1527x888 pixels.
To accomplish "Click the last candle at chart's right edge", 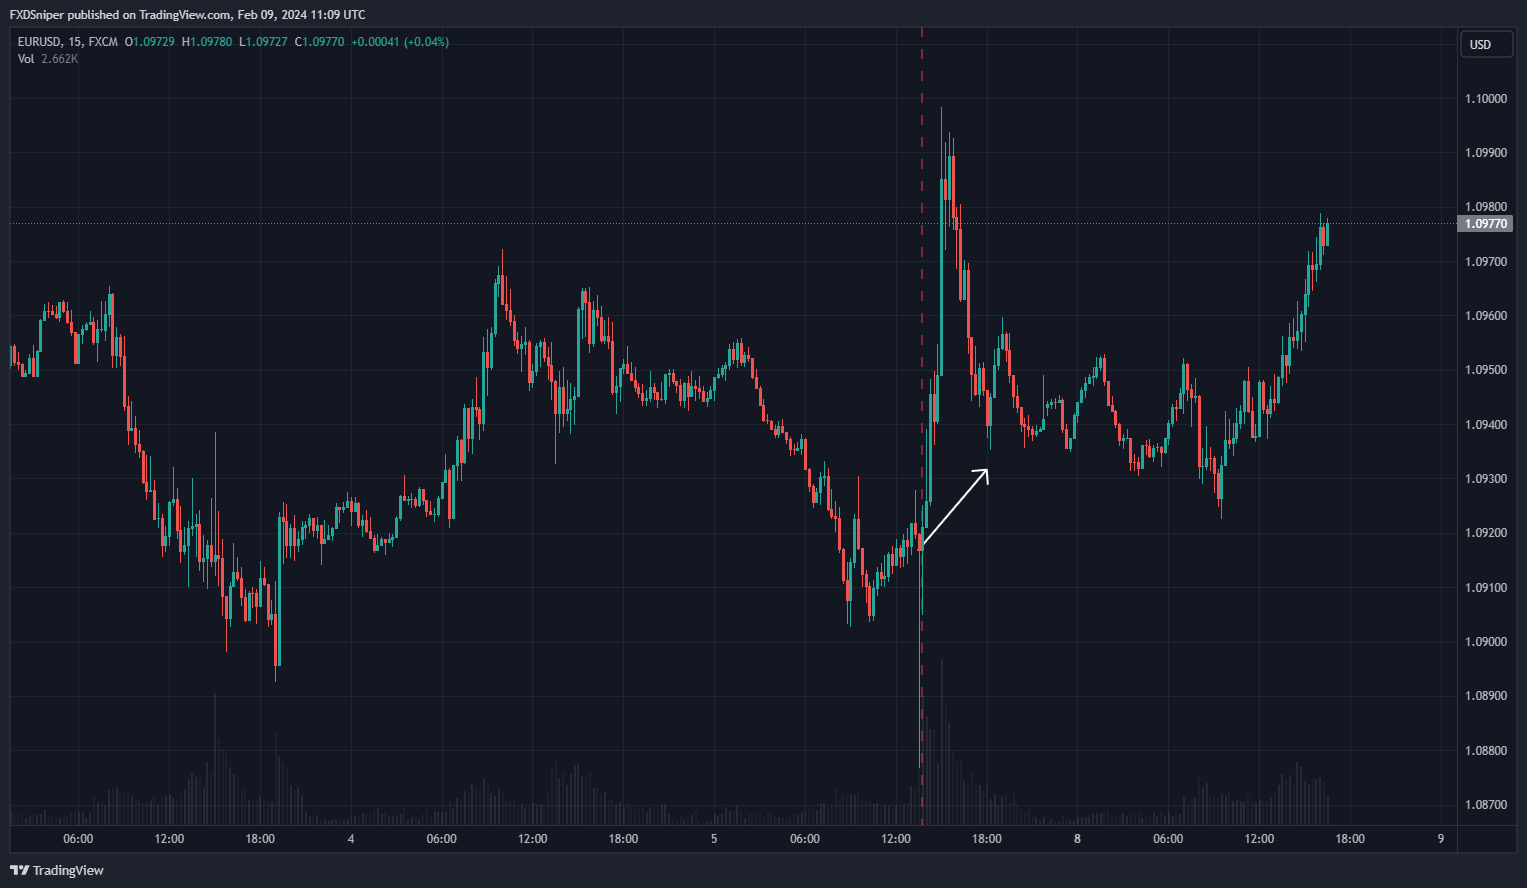I will click(1326, 236).
